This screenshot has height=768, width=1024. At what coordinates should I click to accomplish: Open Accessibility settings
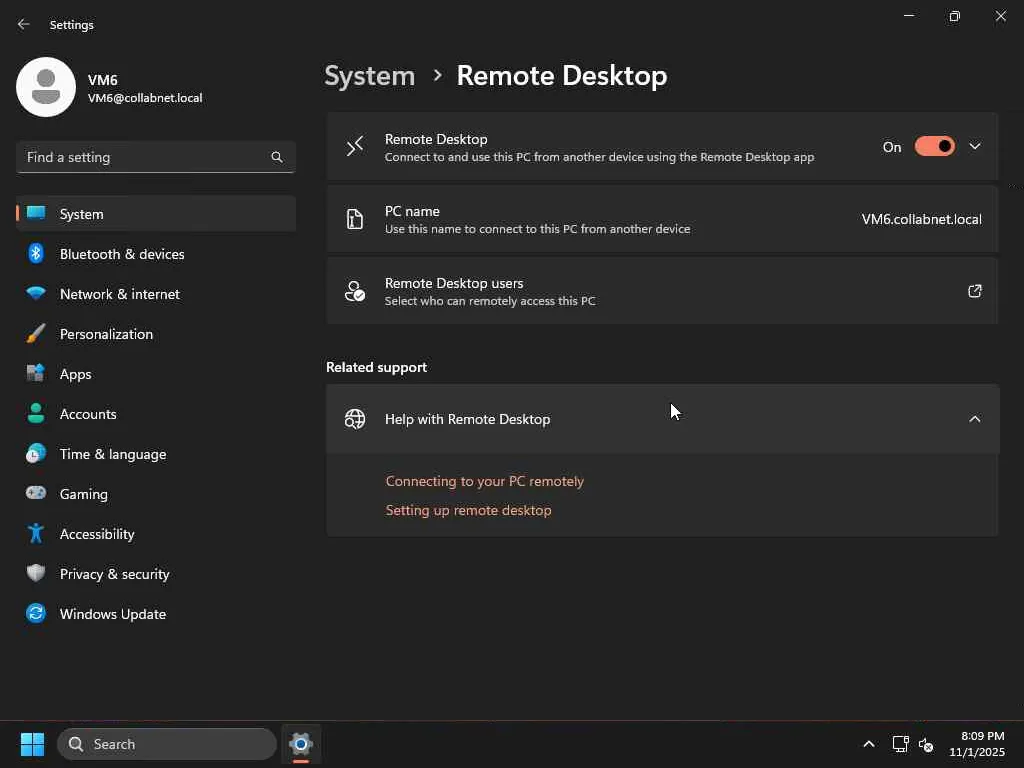(156, 534)
